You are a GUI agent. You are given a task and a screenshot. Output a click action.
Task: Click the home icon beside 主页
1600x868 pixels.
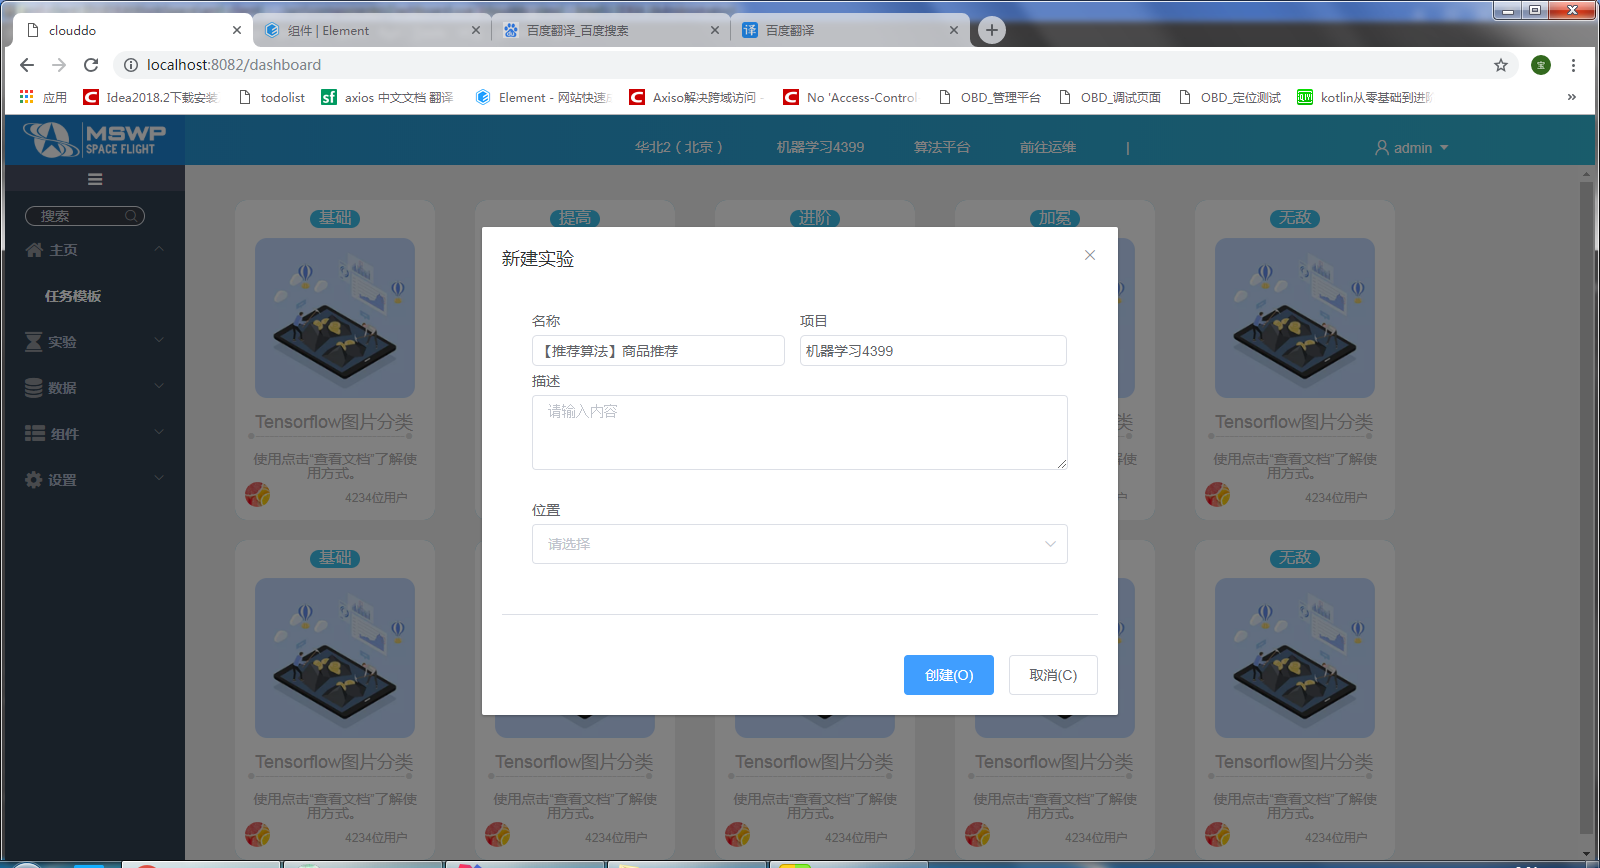coord(34,250)
